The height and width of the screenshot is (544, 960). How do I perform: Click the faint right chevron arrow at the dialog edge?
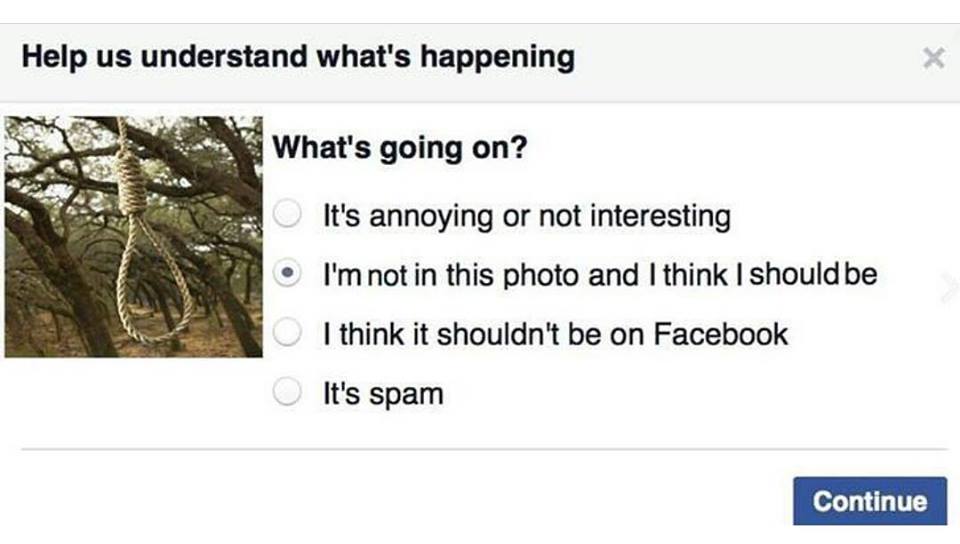(950, 288)
